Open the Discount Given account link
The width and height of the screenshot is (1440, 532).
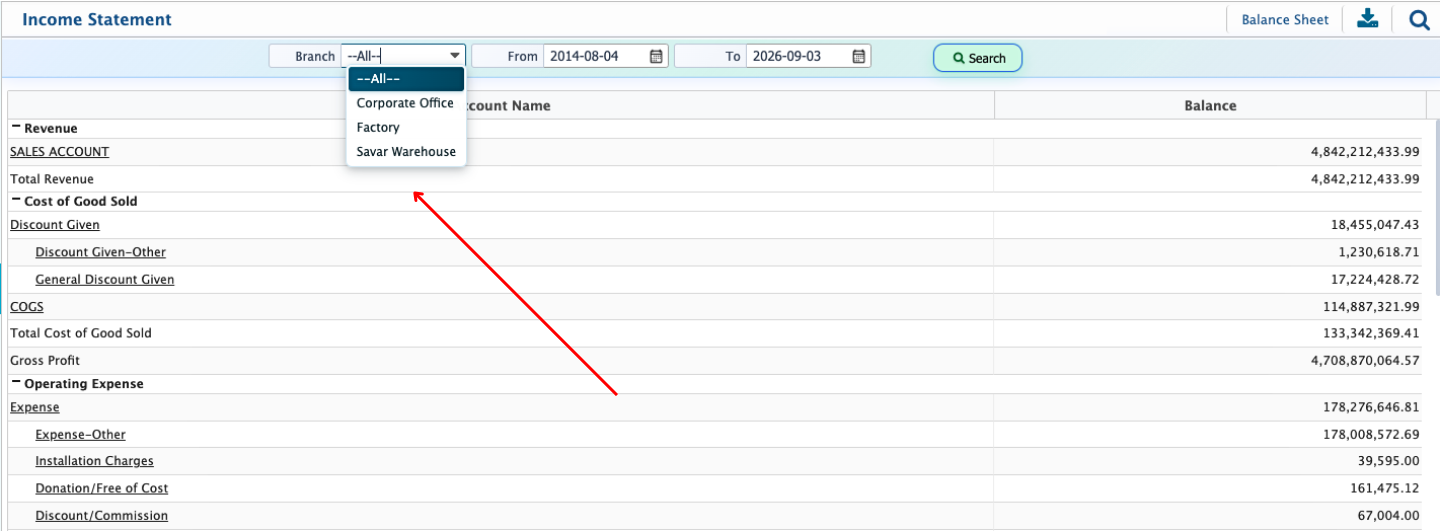tap(55, 225)
